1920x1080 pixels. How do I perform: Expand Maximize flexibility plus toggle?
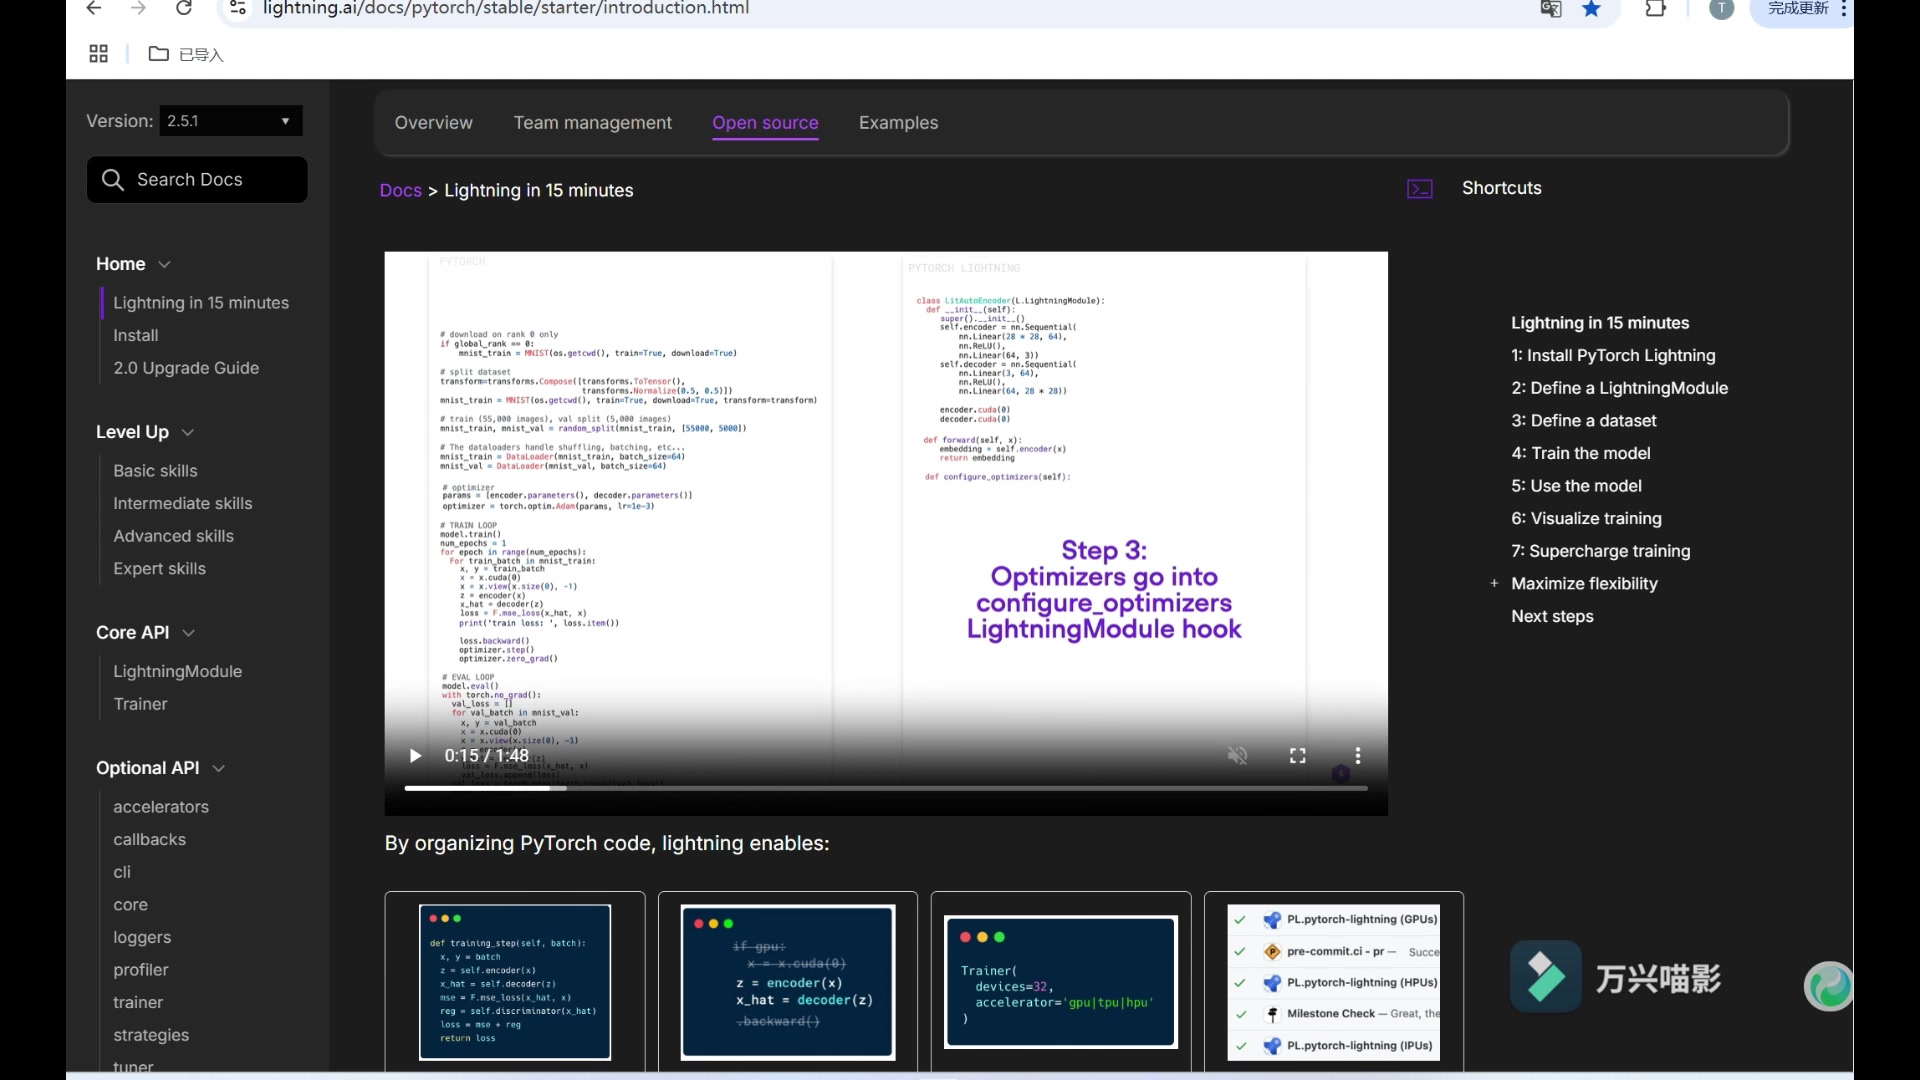(1494, 584)
